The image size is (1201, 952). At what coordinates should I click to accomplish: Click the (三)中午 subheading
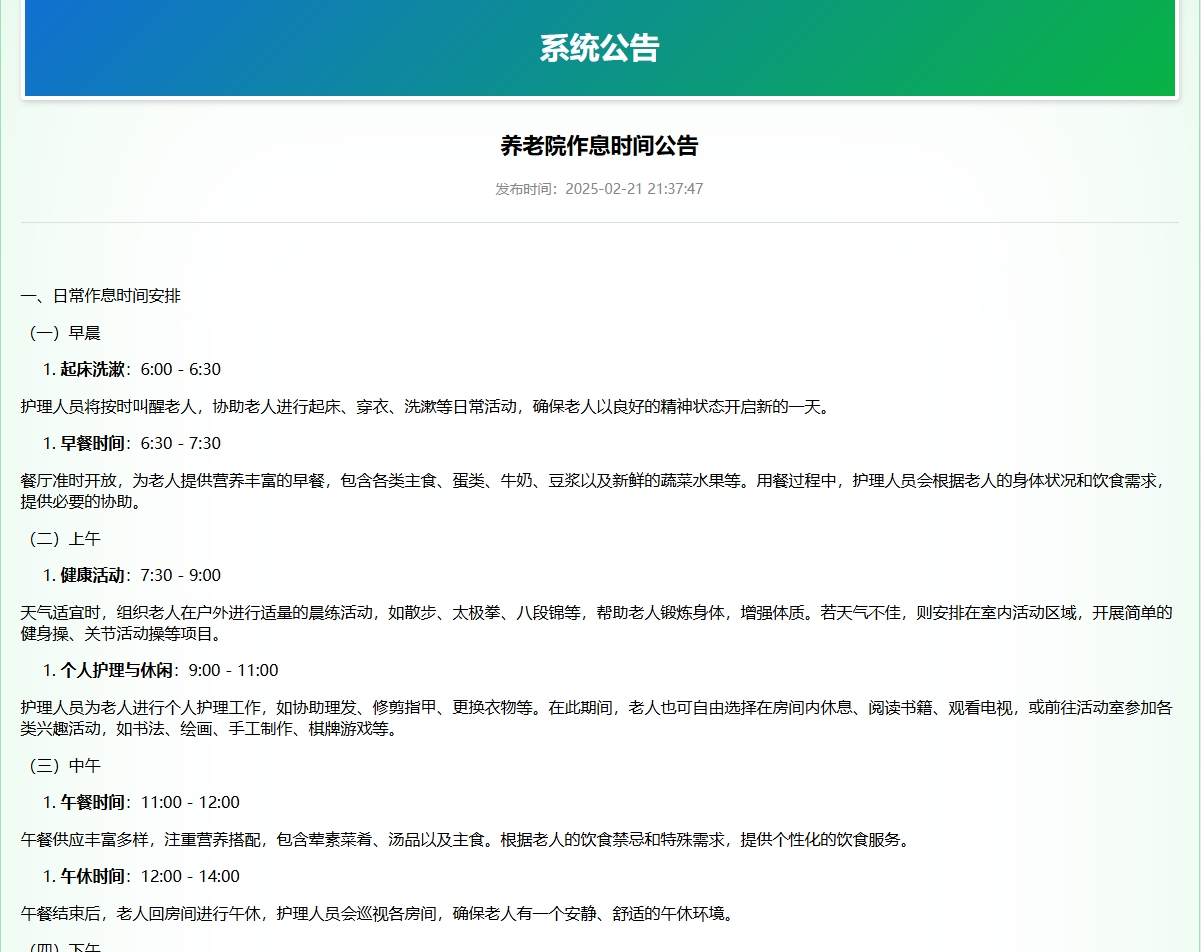61,766
